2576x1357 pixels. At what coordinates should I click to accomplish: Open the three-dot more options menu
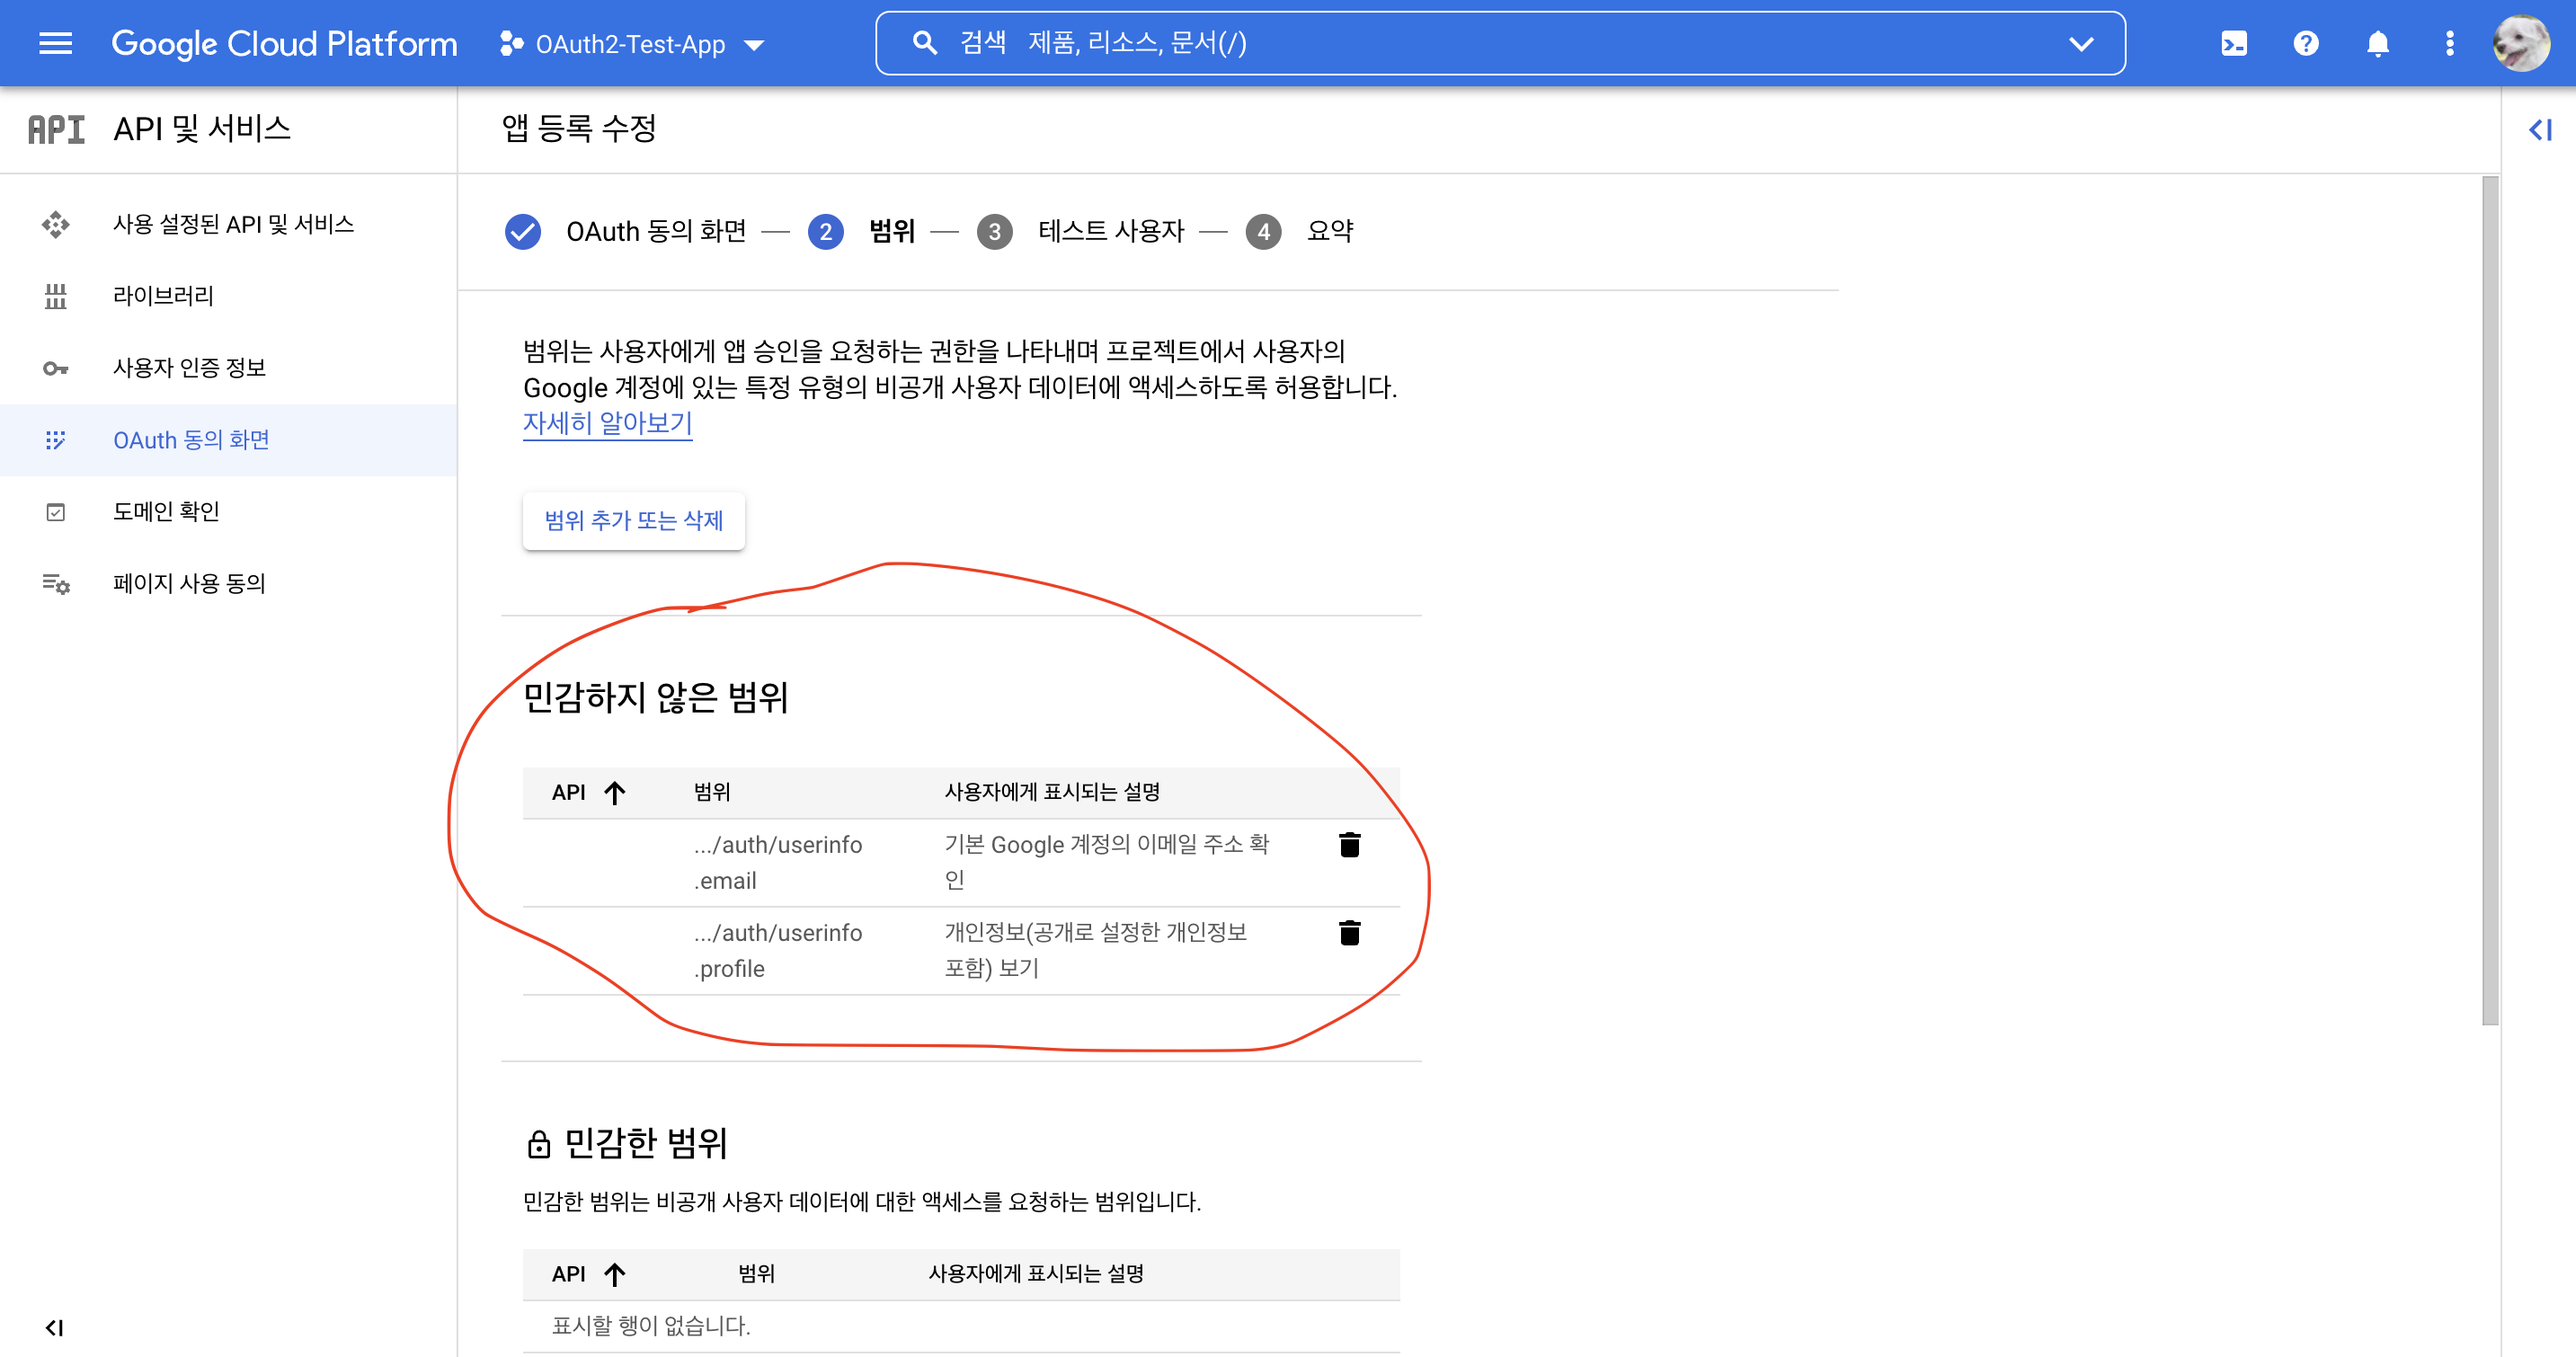(2449, 43)
